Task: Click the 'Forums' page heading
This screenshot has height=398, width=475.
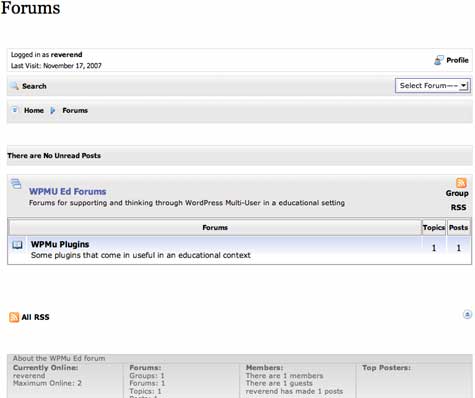Action: (x=30, y=8)
